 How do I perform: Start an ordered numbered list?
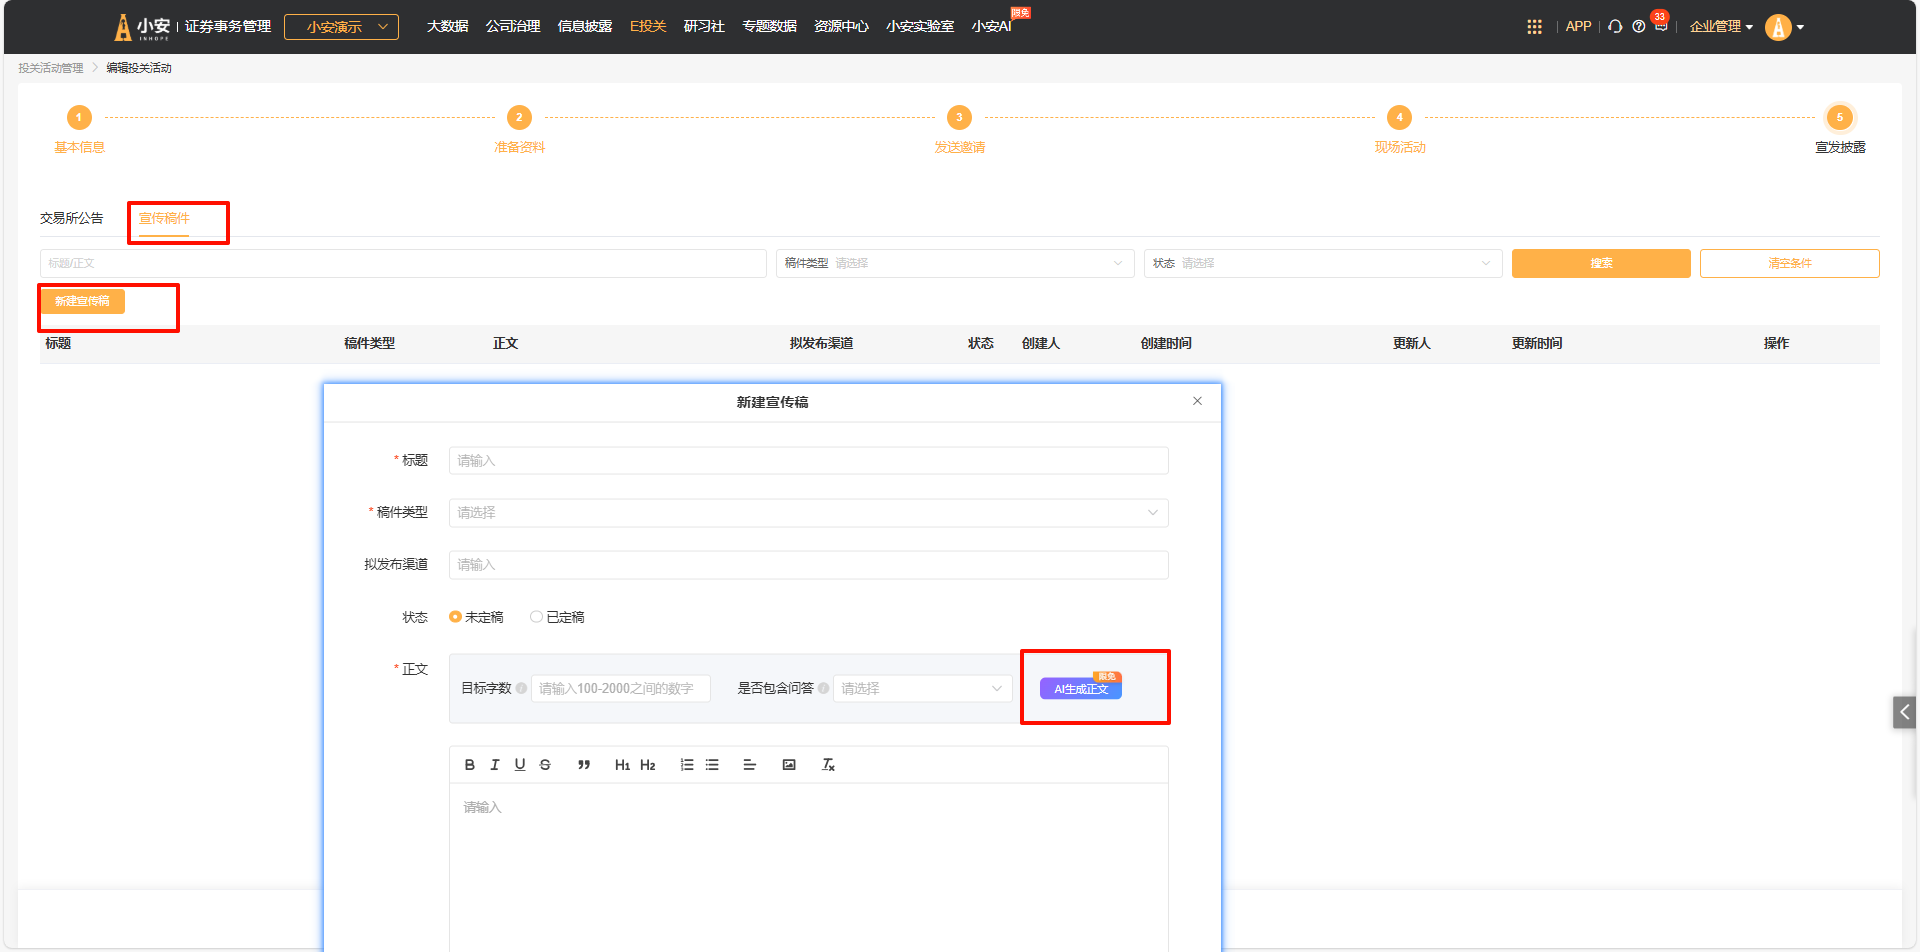[x=687, y=765]
